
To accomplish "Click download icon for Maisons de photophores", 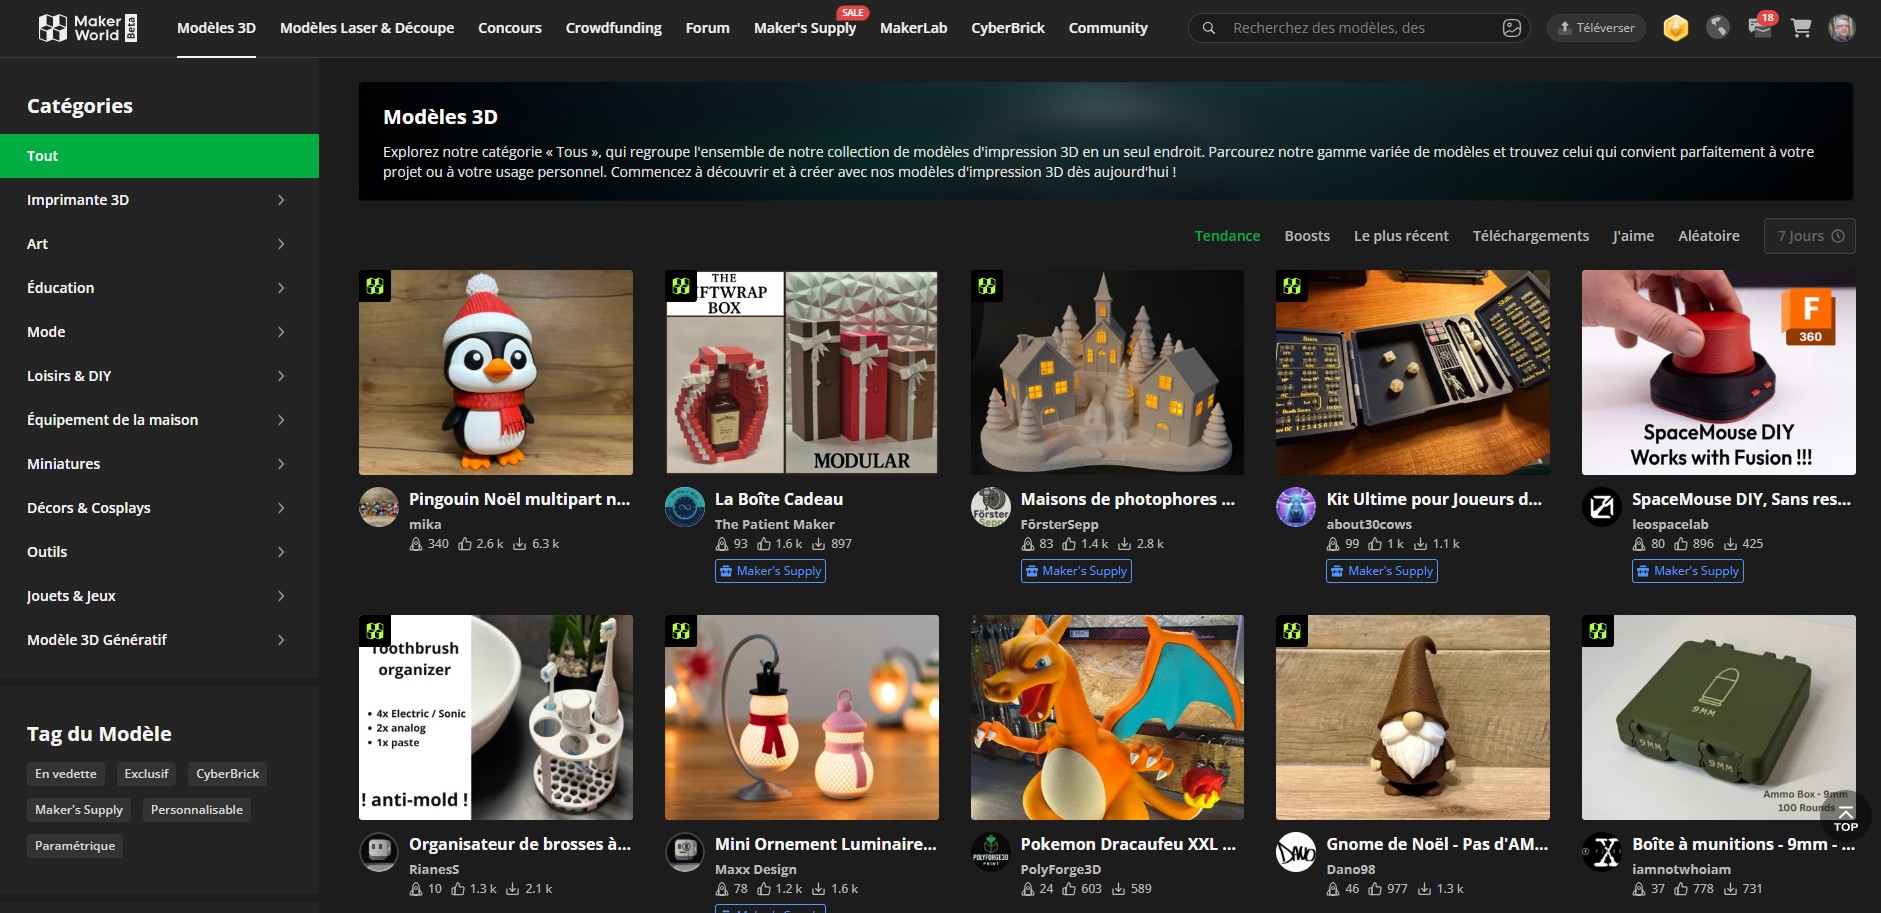I will 1124,544.
